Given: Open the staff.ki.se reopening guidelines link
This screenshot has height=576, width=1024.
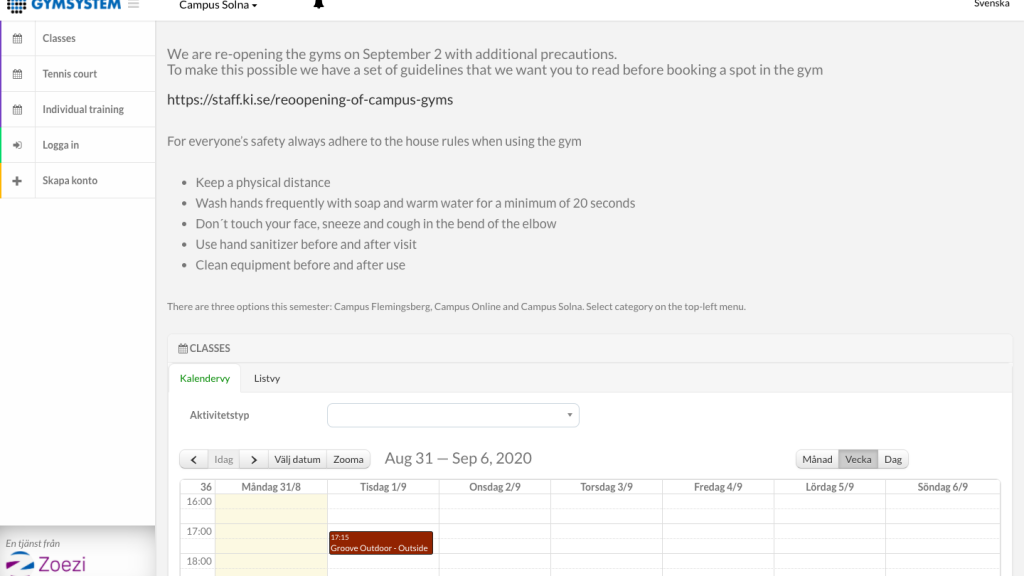Looking at the screenshot, I should (x=310, y=100).
